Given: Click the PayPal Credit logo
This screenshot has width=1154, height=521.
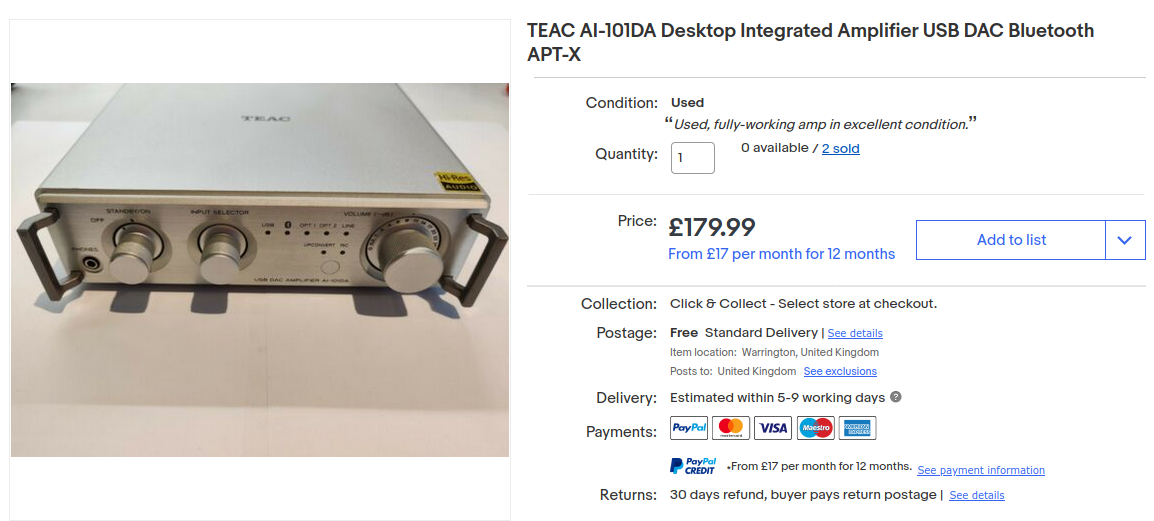Looking at the screenshot, I should (693, 466).
